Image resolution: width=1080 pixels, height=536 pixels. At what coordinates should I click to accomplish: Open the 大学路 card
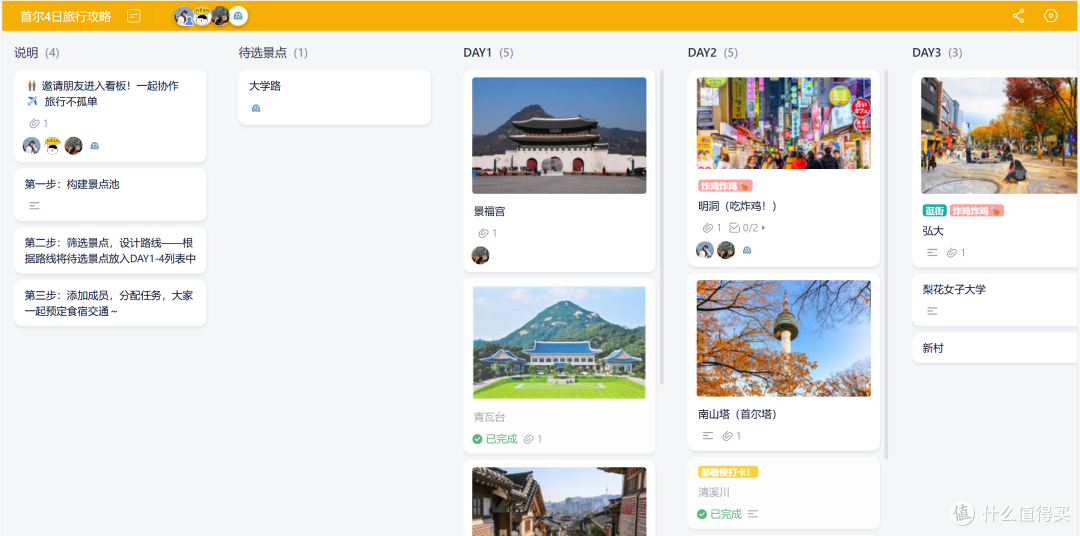pyautogui.click(x=335, y=97)
